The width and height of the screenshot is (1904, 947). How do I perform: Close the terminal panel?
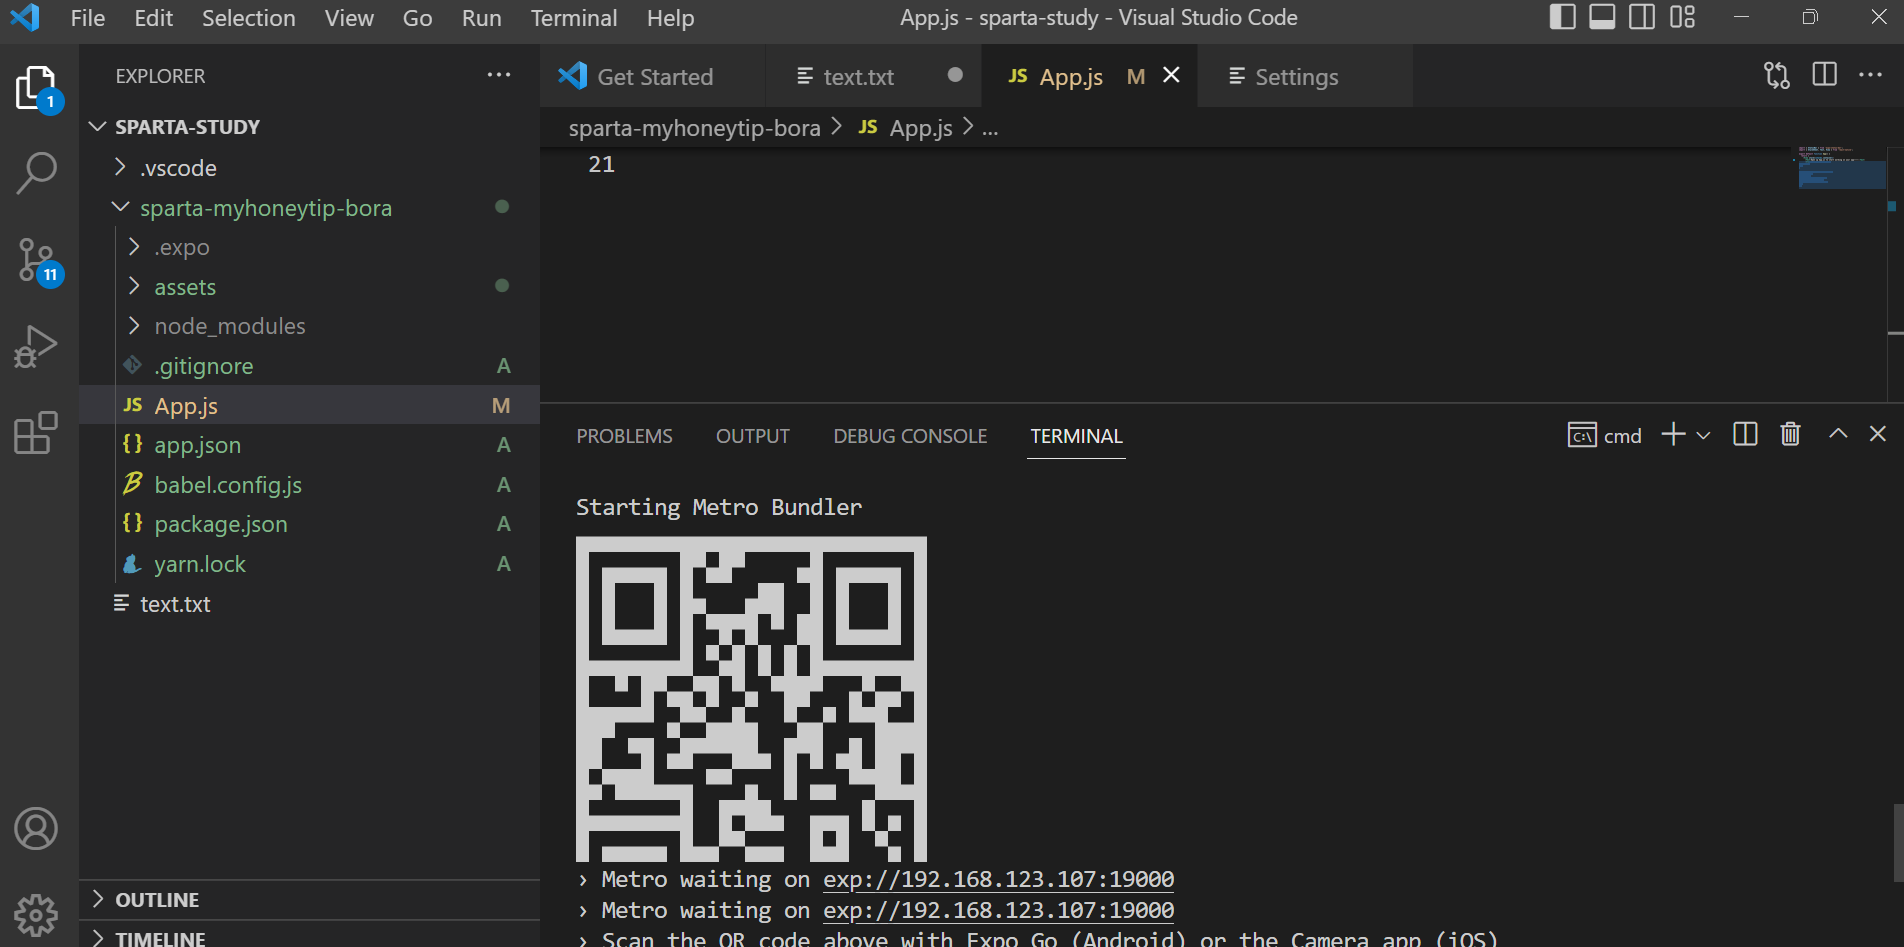point(1877,433)
